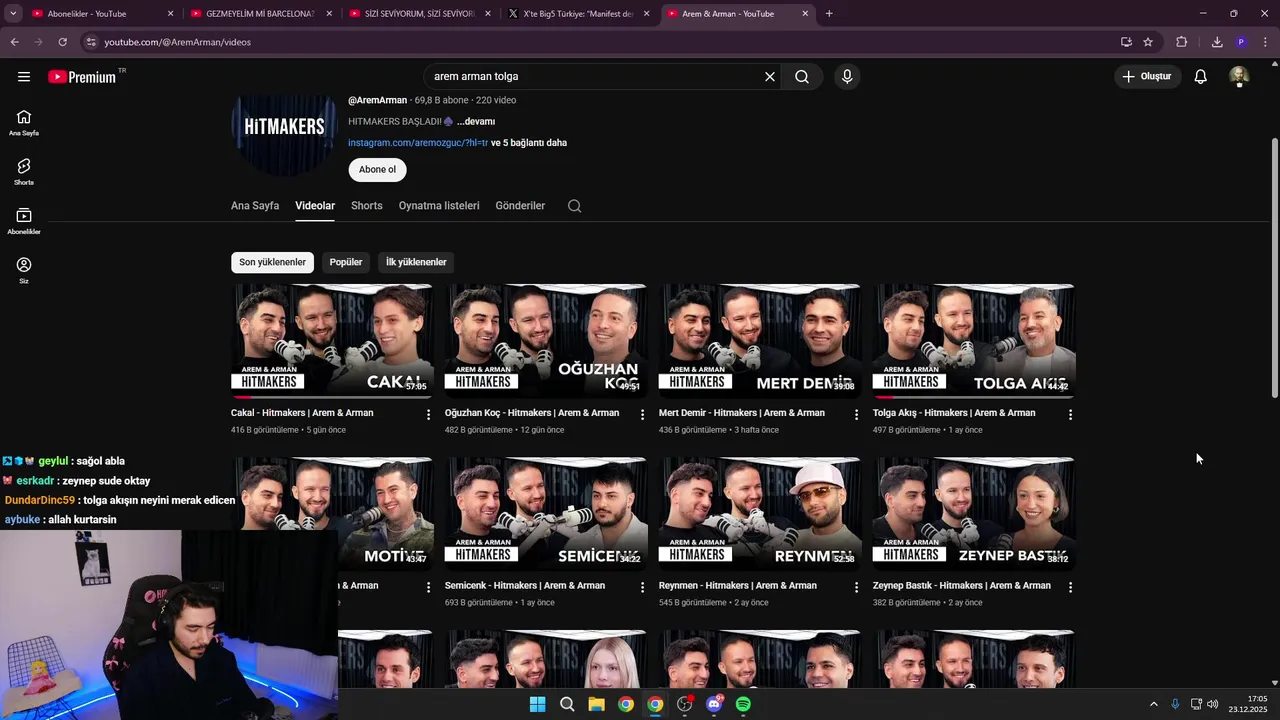
Task: Click the Abone ol subscribe button
Action: [x=377, y=170]
